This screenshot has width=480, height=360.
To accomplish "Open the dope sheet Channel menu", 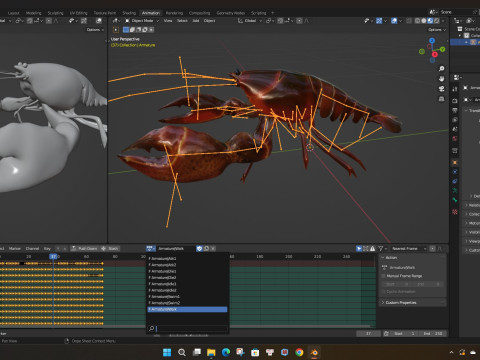I will (32, 249).
